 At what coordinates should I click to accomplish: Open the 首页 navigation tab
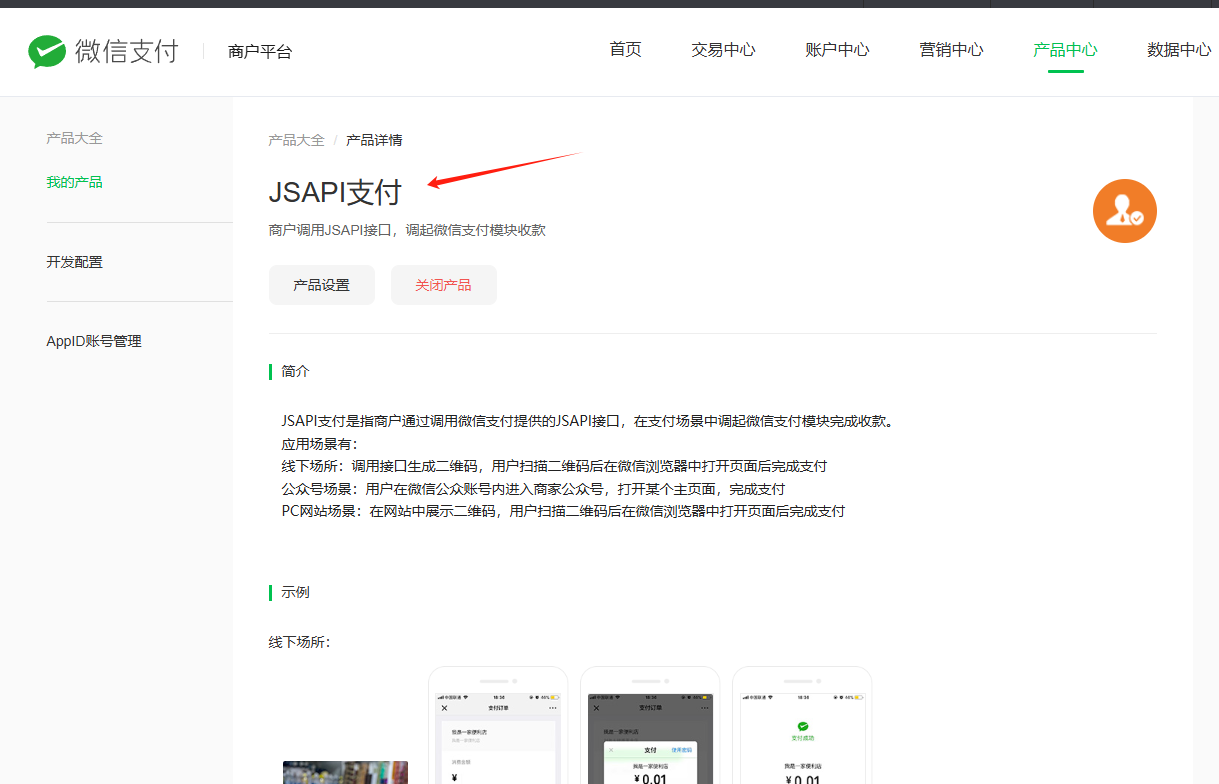pyautogui.click(x=626, y=50)
